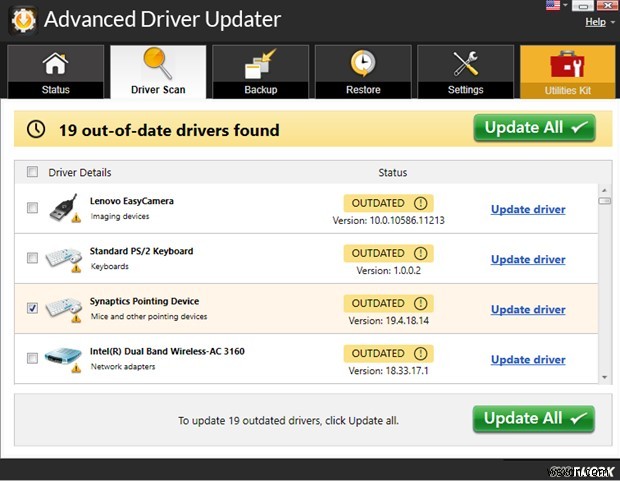Open the Backup tab

(x=261, y=72)
